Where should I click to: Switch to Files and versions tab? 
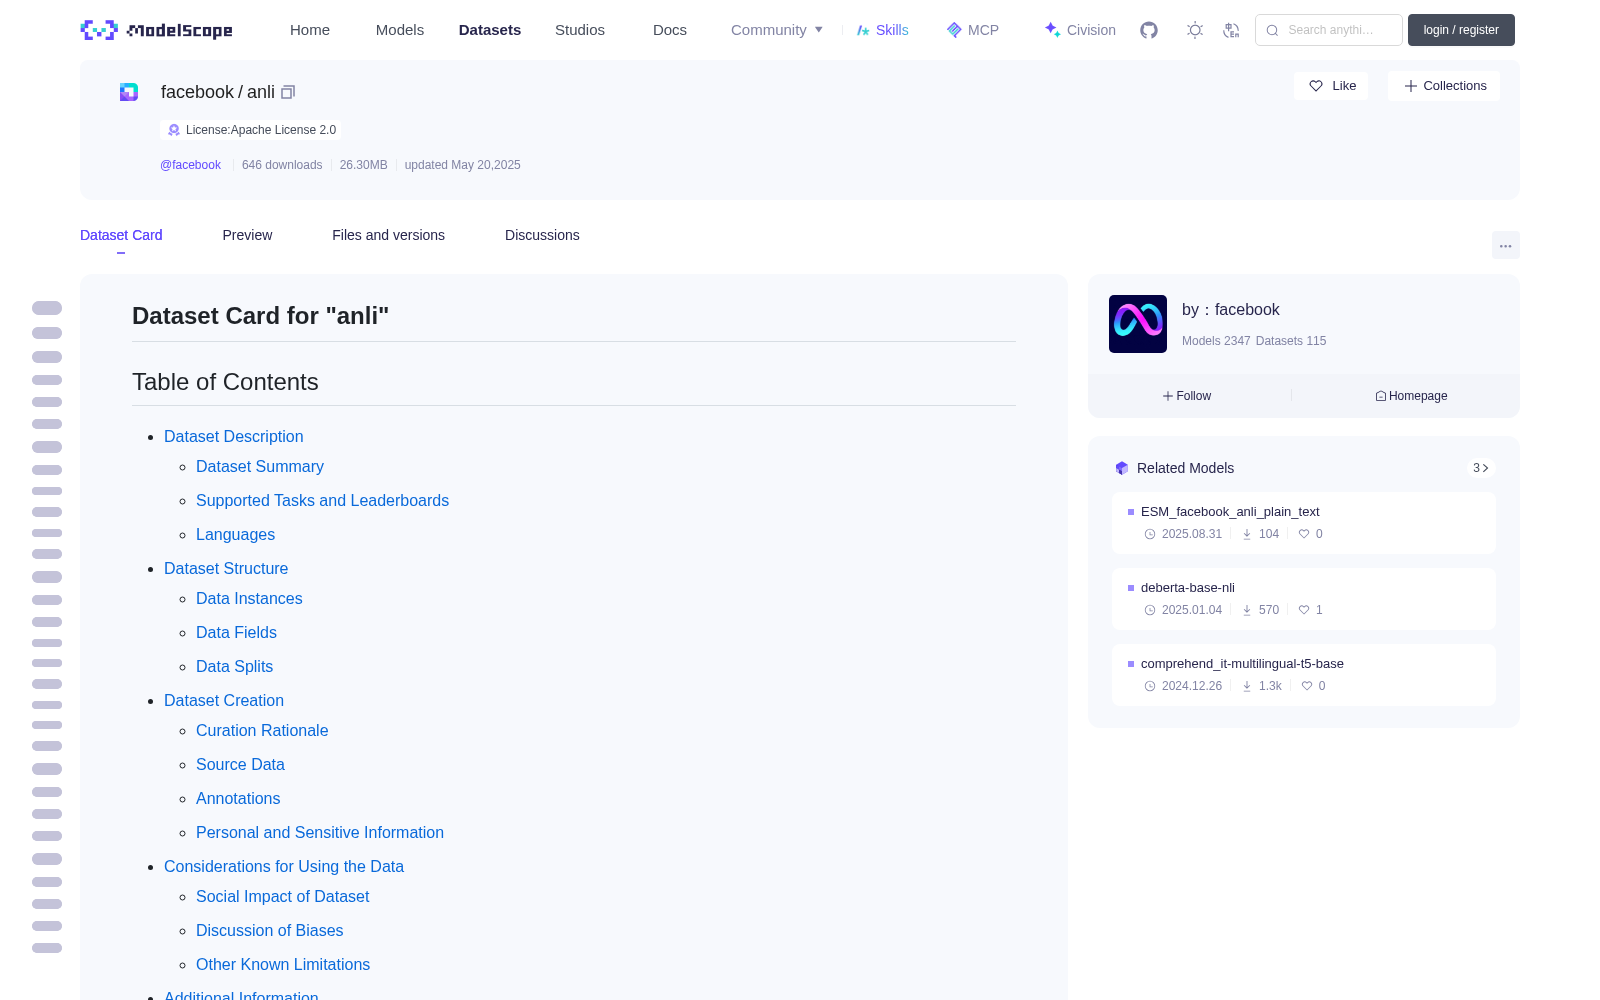pos(388,235)
